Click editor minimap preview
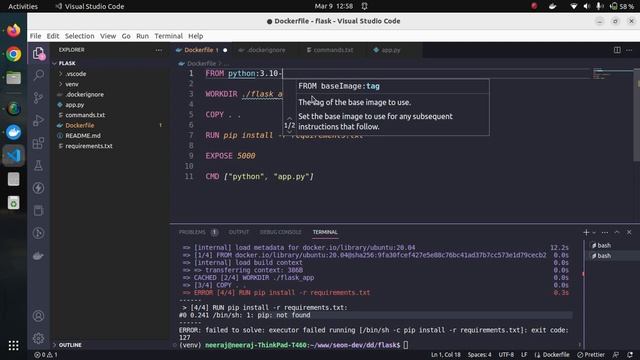The height and width of the screenshot is (360, 640). pyautogui.click(x=612, y=74)
